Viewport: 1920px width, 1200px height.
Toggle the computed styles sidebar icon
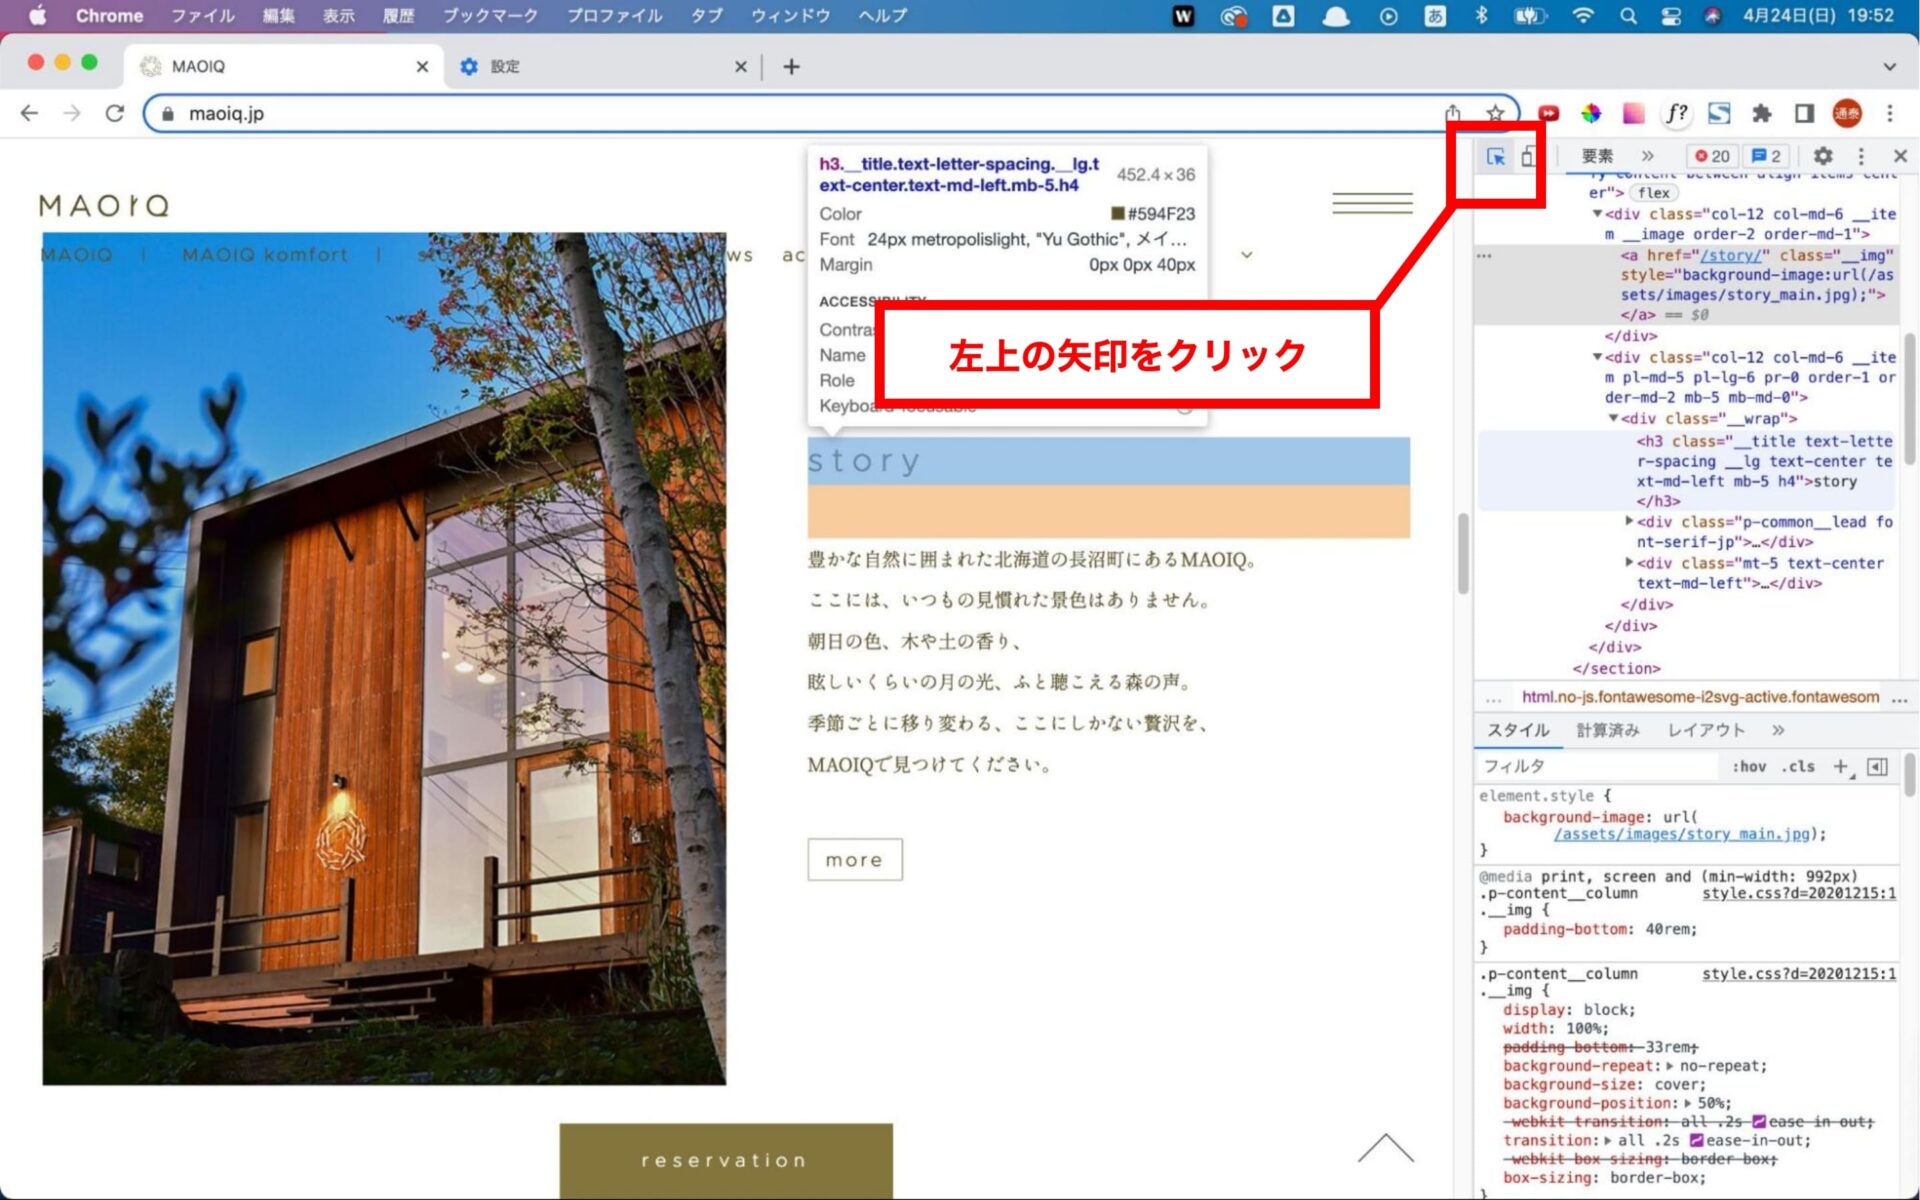click(1877, 767)
